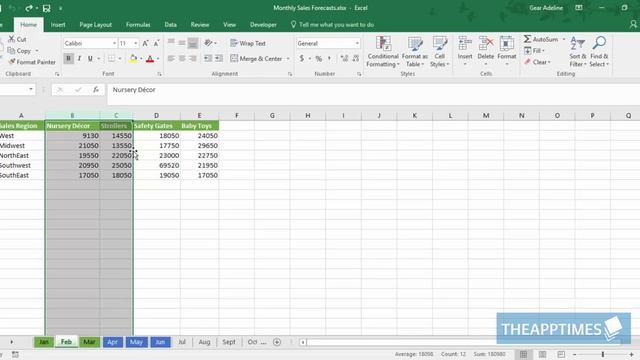Click the Format cells icon
Screen dimensions: 640x360
[x=507, y=43]
